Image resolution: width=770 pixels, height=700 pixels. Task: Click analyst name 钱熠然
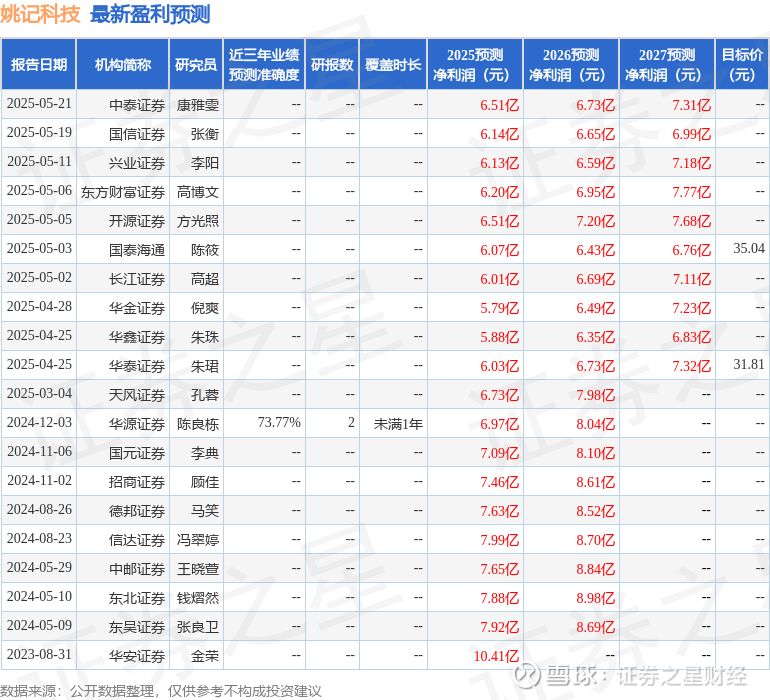197,598
